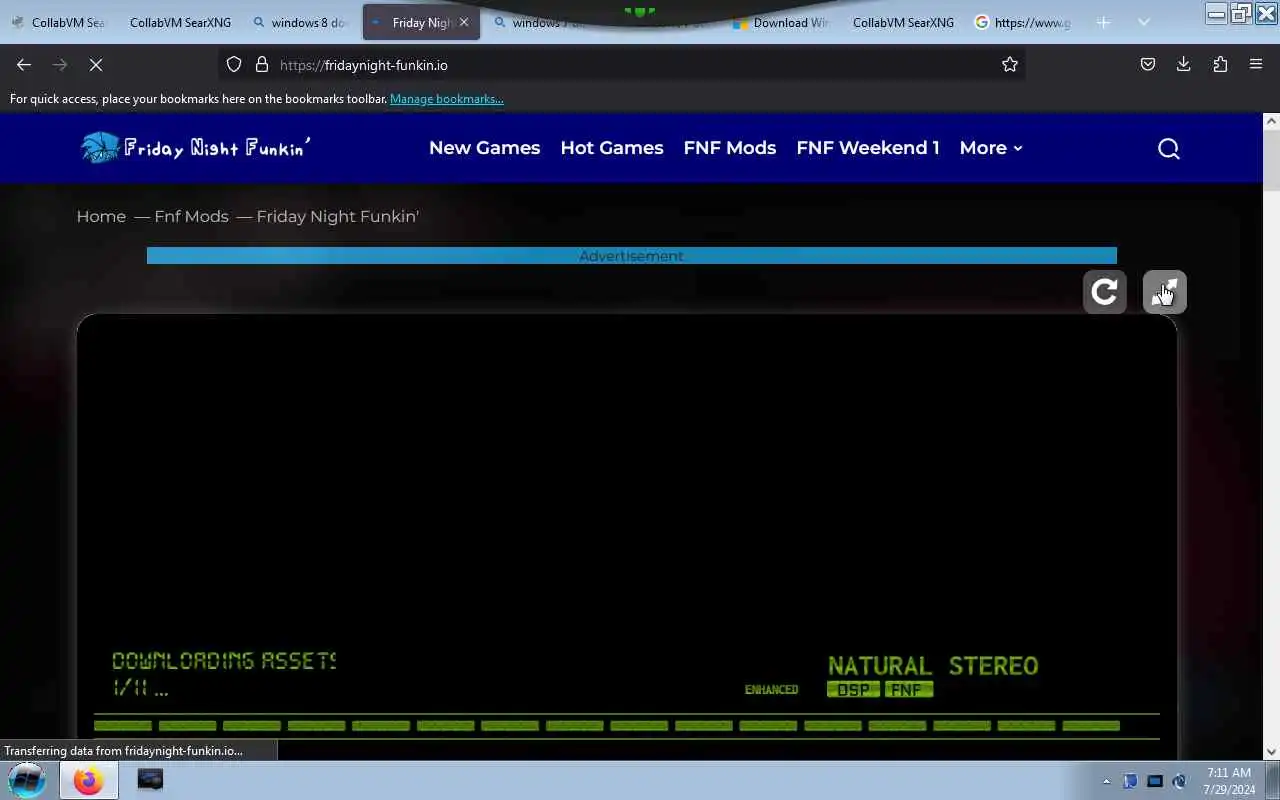The width and height of the screenshot is (1280, 800).
Task: Reload the game with the refresh button
Action: (x=1105, y=292)
